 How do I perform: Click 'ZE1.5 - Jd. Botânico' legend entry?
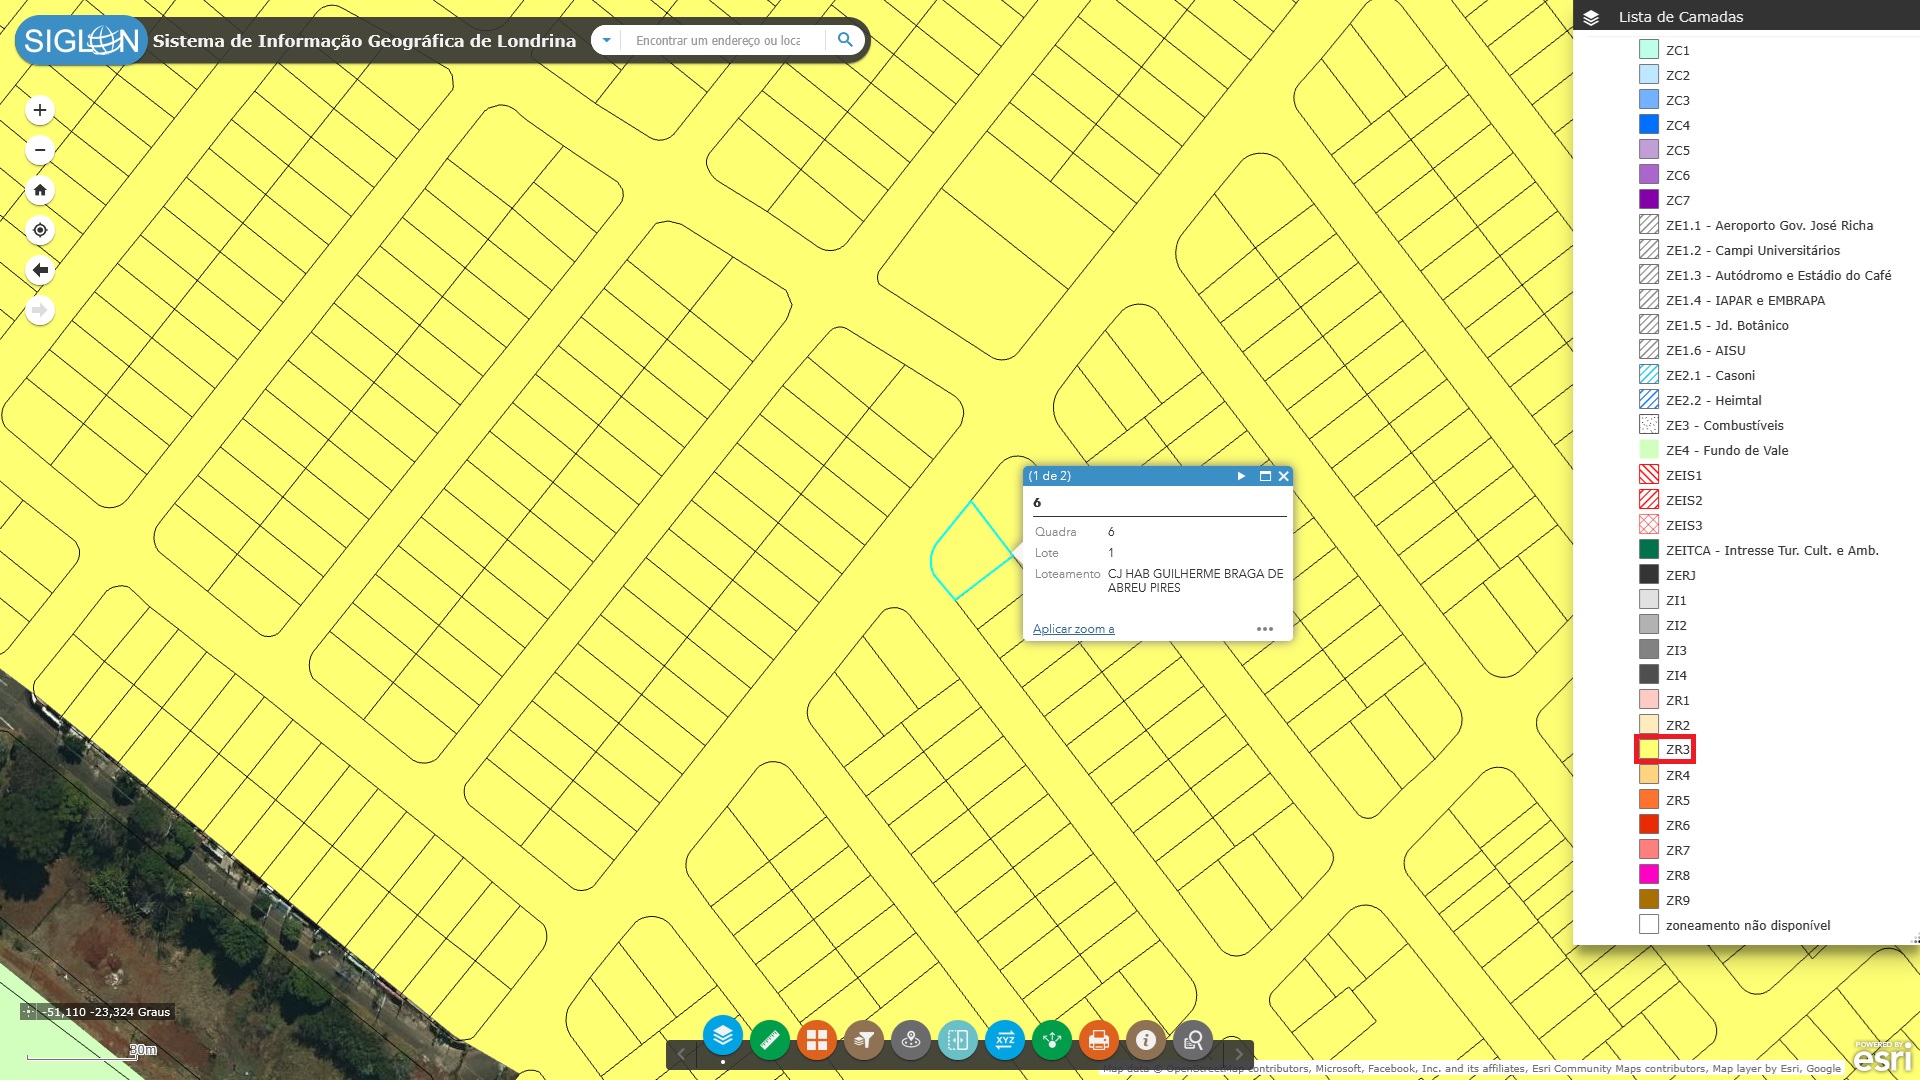(x=1727, y=325)
